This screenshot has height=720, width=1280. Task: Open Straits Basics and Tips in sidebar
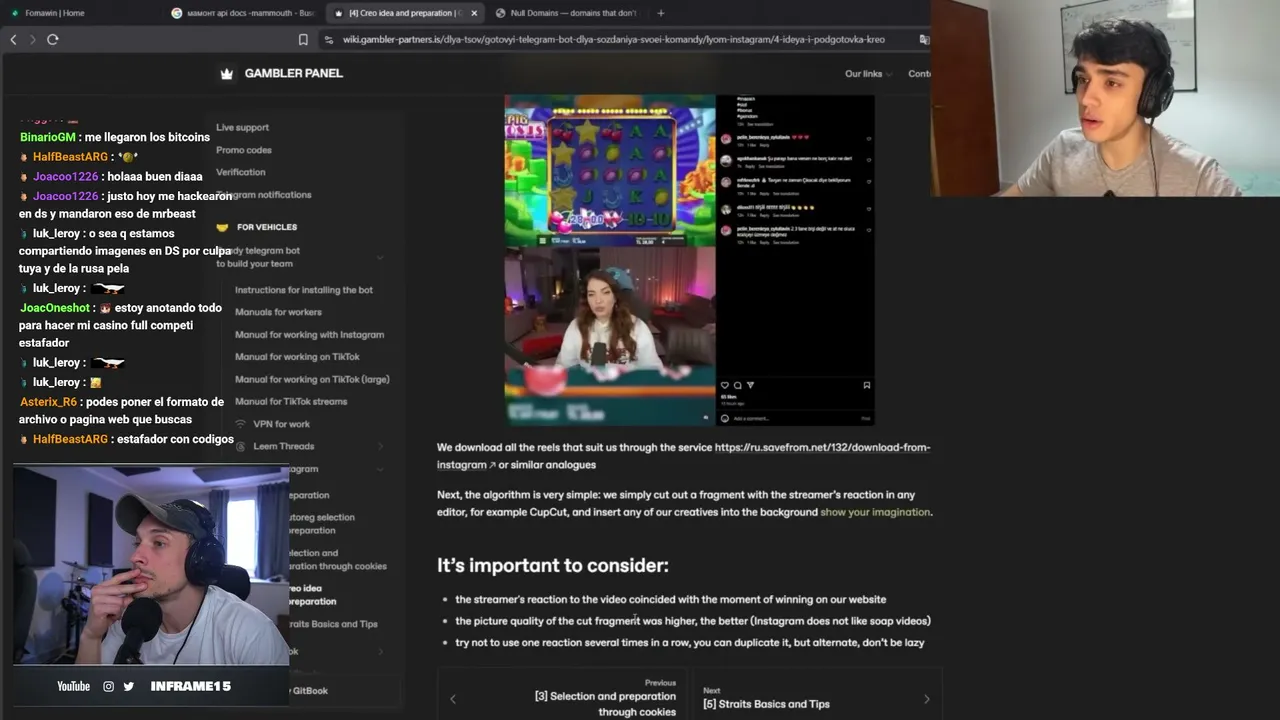coord(333,624)
